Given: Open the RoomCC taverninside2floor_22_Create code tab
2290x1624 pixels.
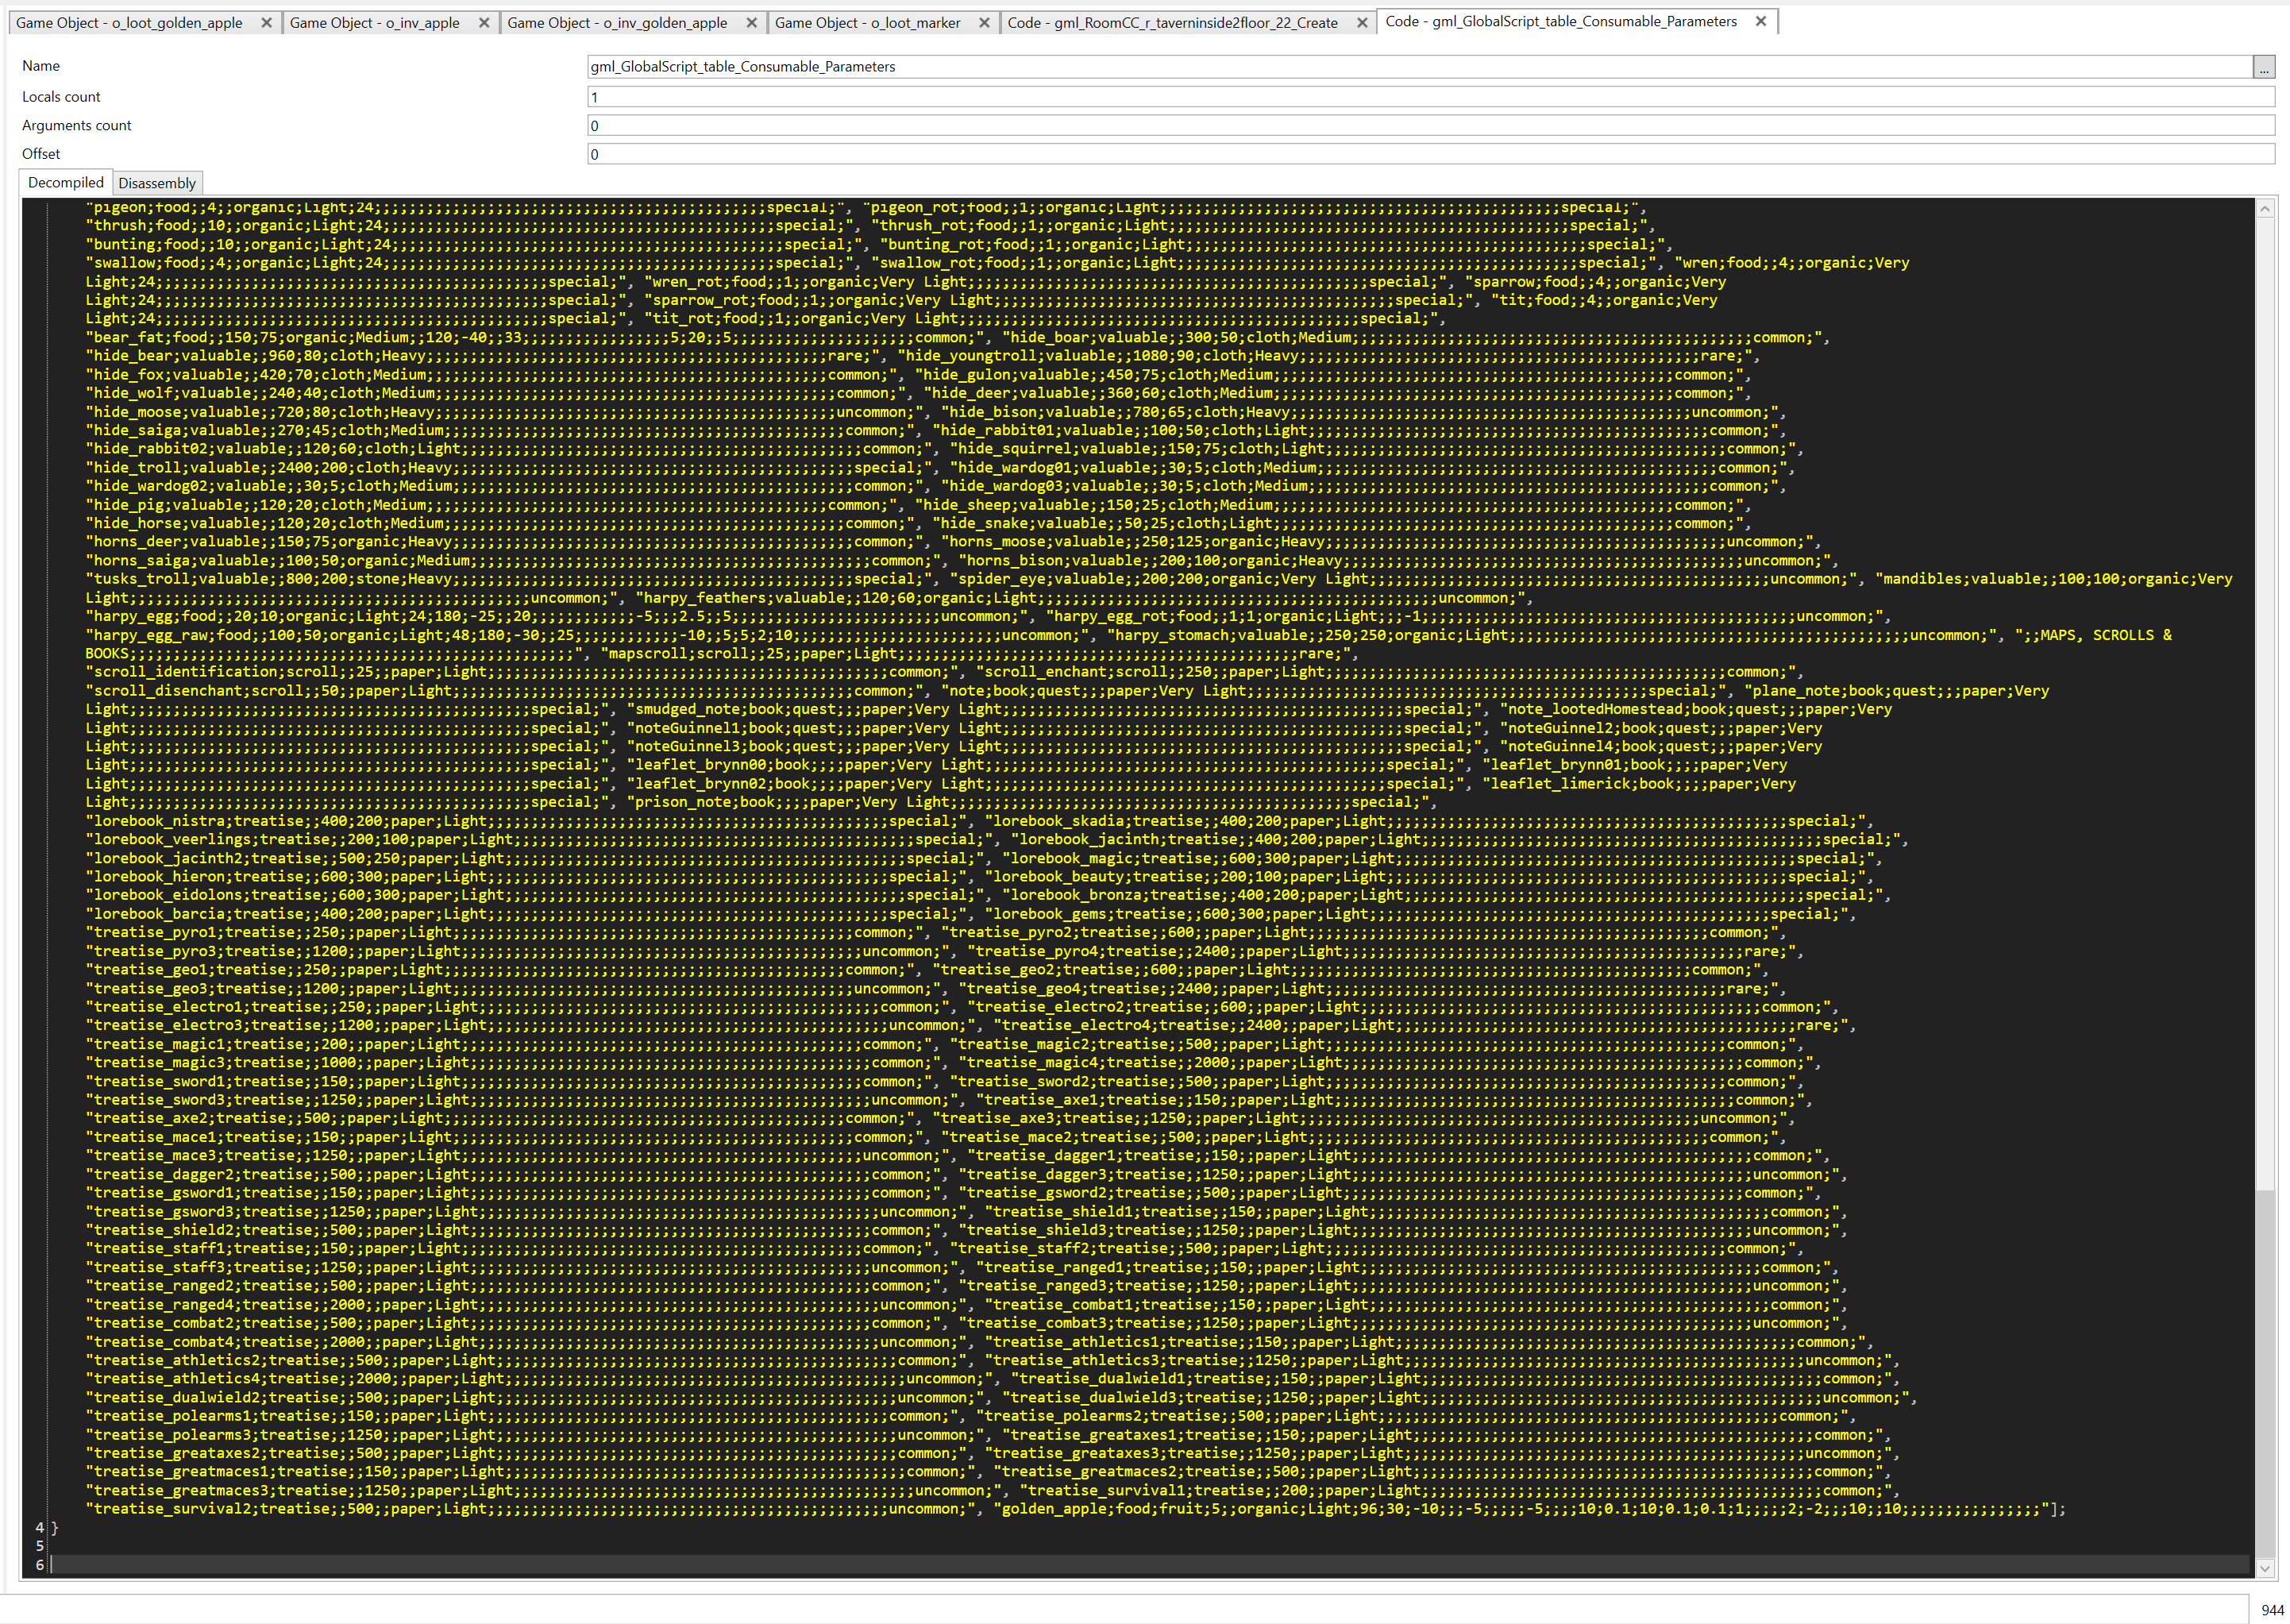Looking at the screenshot, I should (x=1172, y=23).
